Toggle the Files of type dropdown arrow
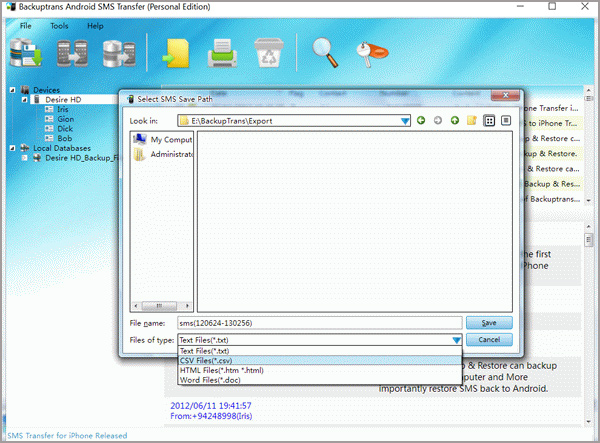Screen dimensions: 600x443 [x=456, y=340]
